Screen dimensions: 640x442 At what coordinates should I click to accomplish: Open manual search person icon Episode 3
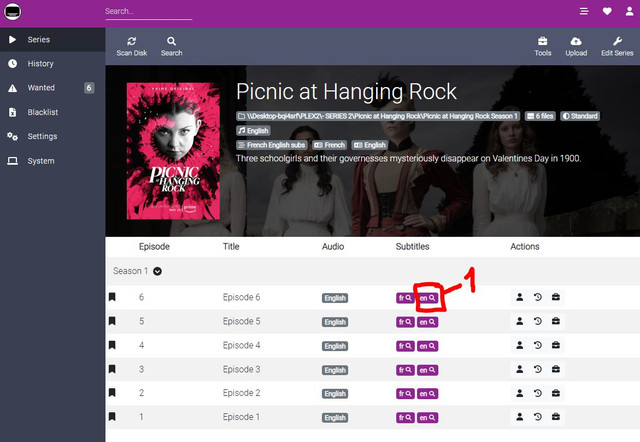(520, 369)
